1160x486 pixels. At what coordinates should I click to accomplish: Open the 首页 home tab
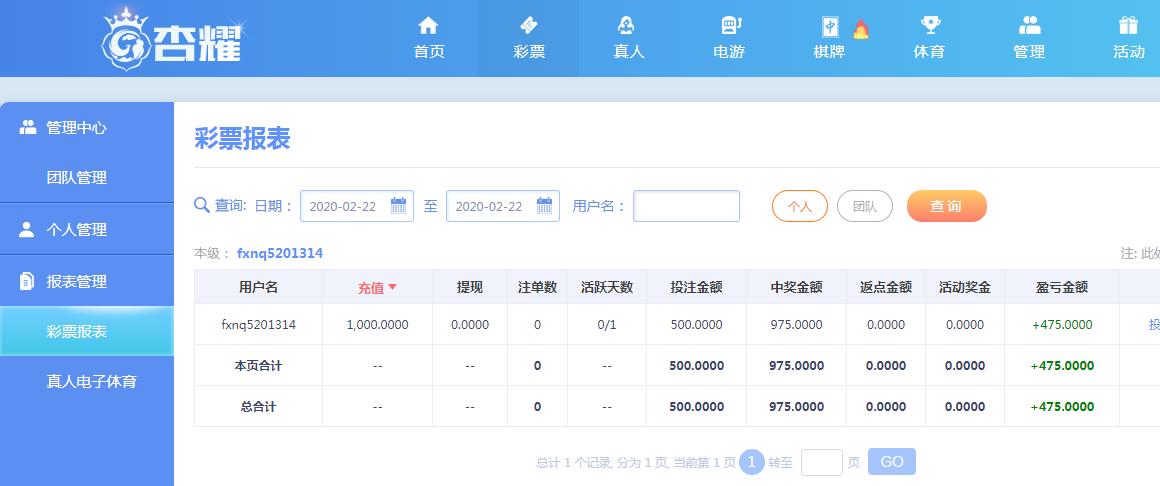click(428, 38)
